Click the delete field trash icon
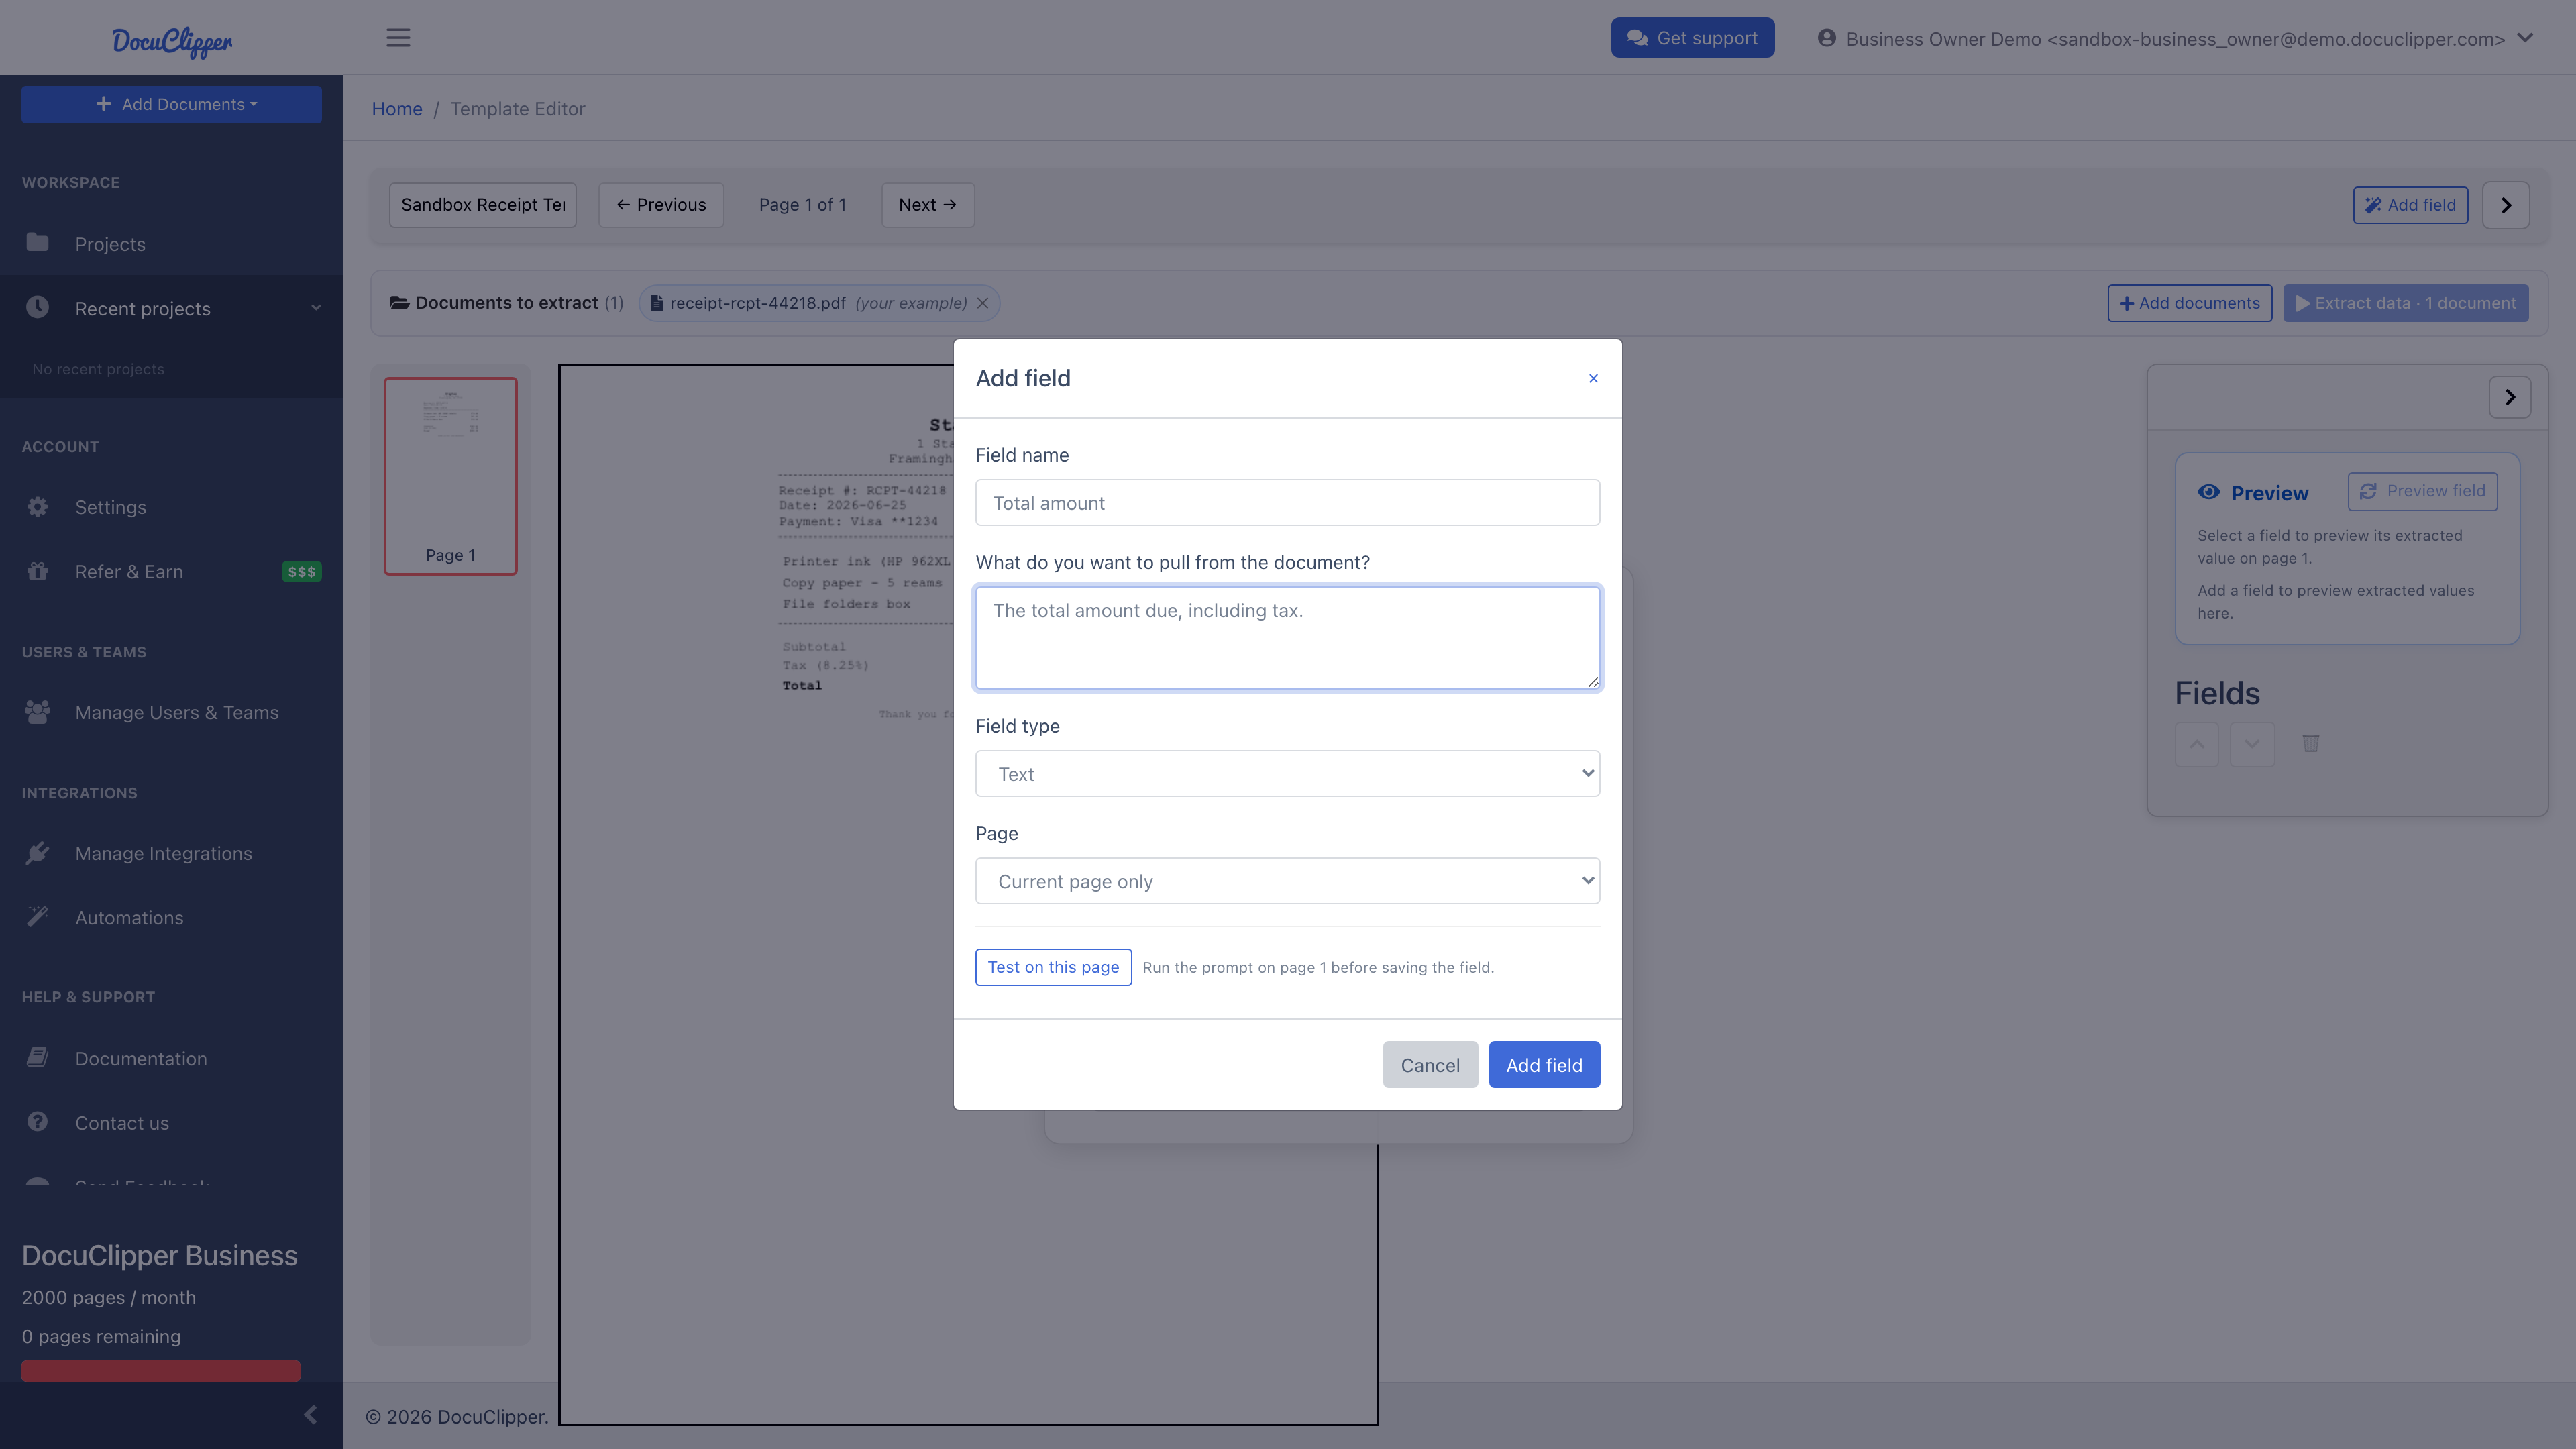Viewport: 2576px width, 1449px height. (x=2311, y=743)
